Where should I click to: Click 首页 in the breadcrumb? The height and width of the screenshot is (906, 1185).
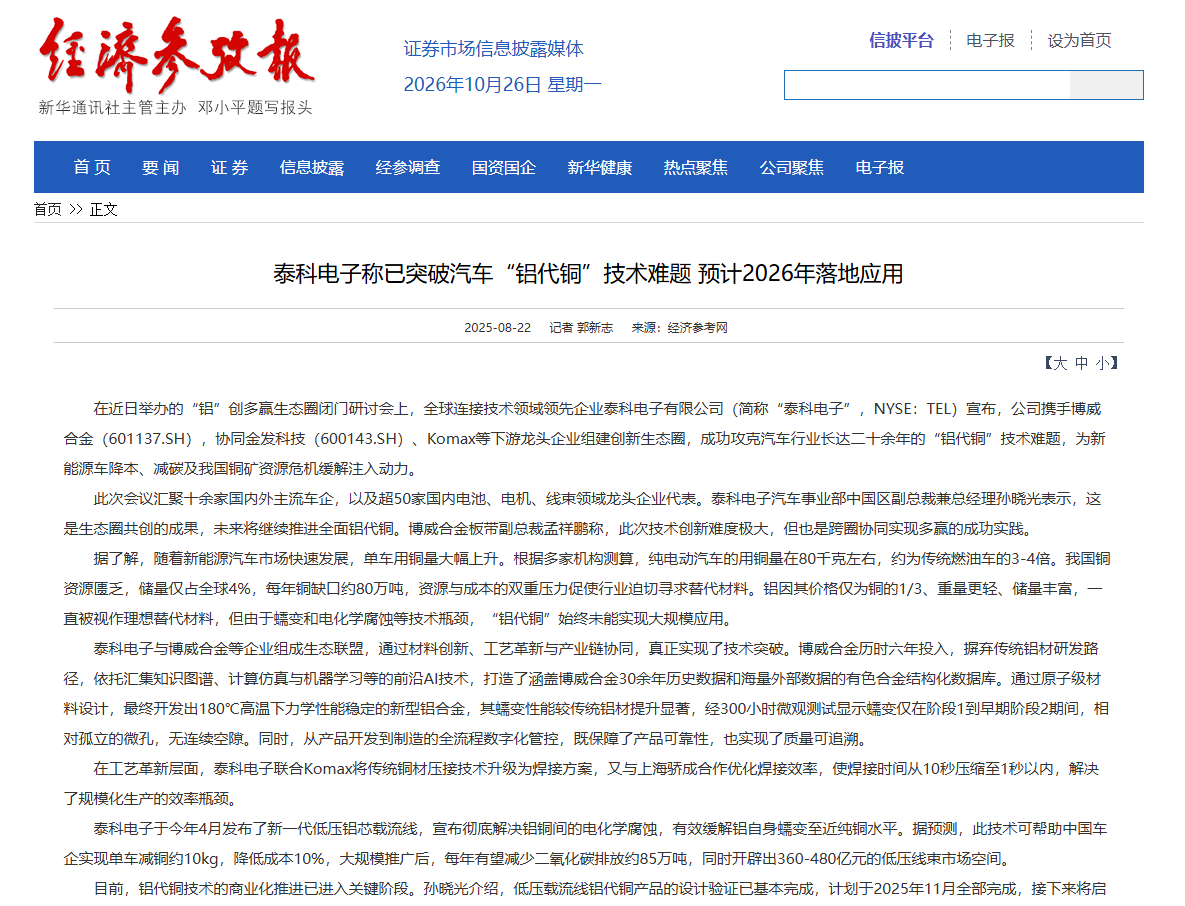click(48, 209)
